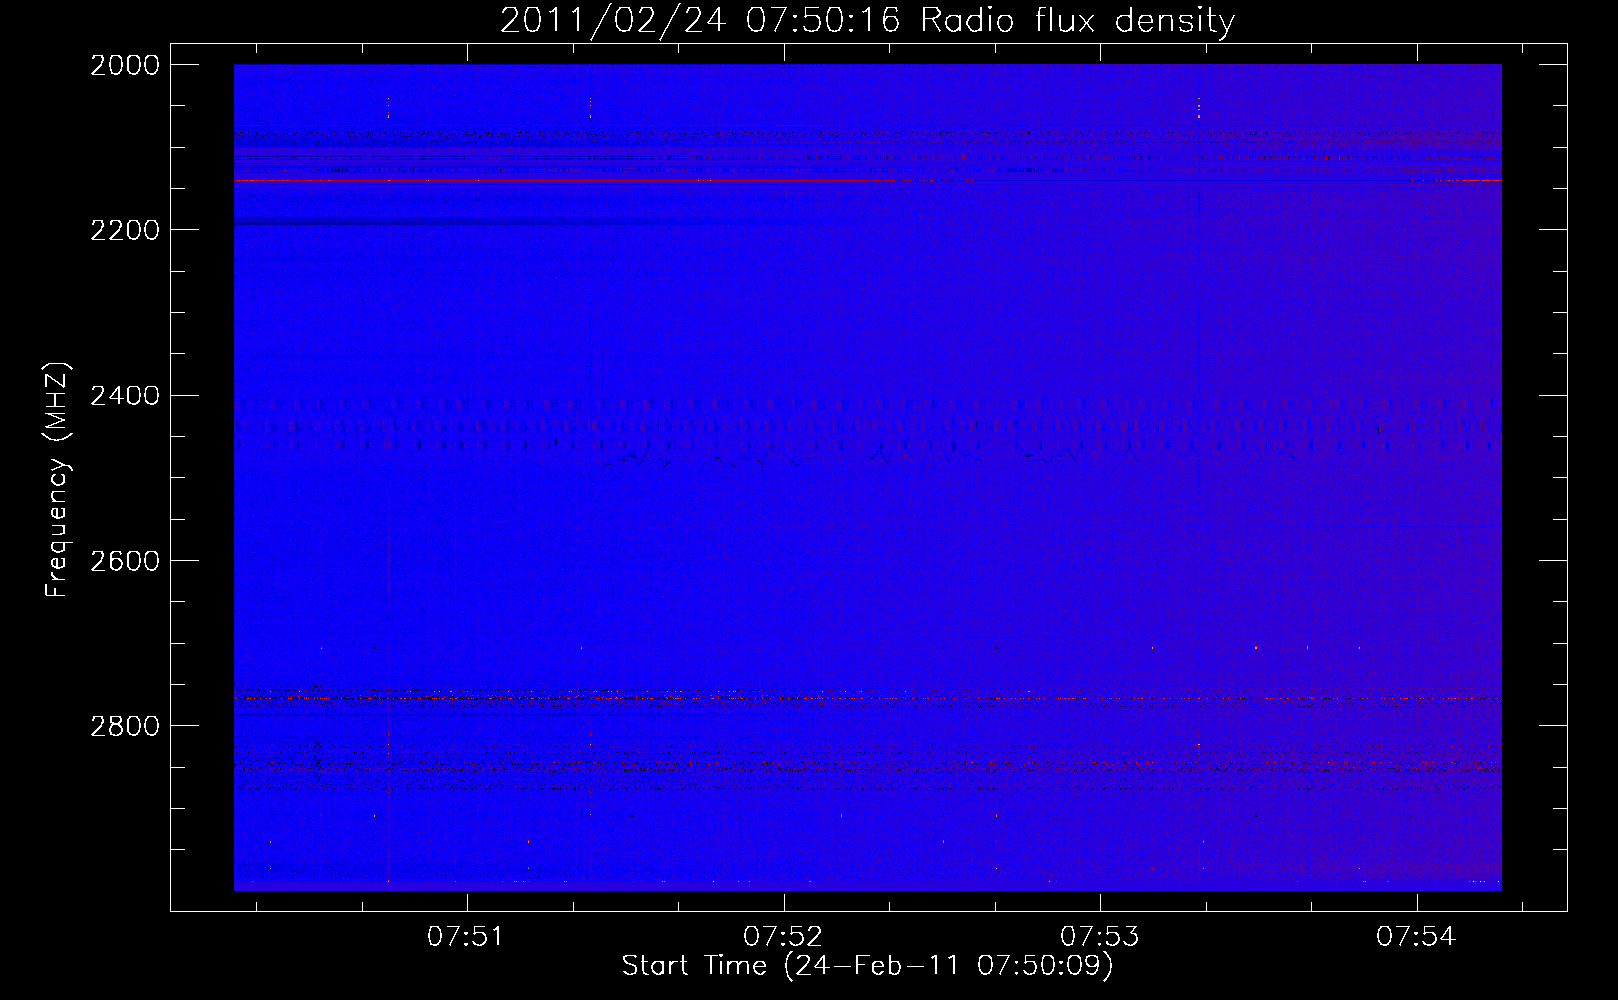The height and width of the screenshot is (1000, 1618).
Task: Click the 07:52 time tick label
Action: coord(782,937)
